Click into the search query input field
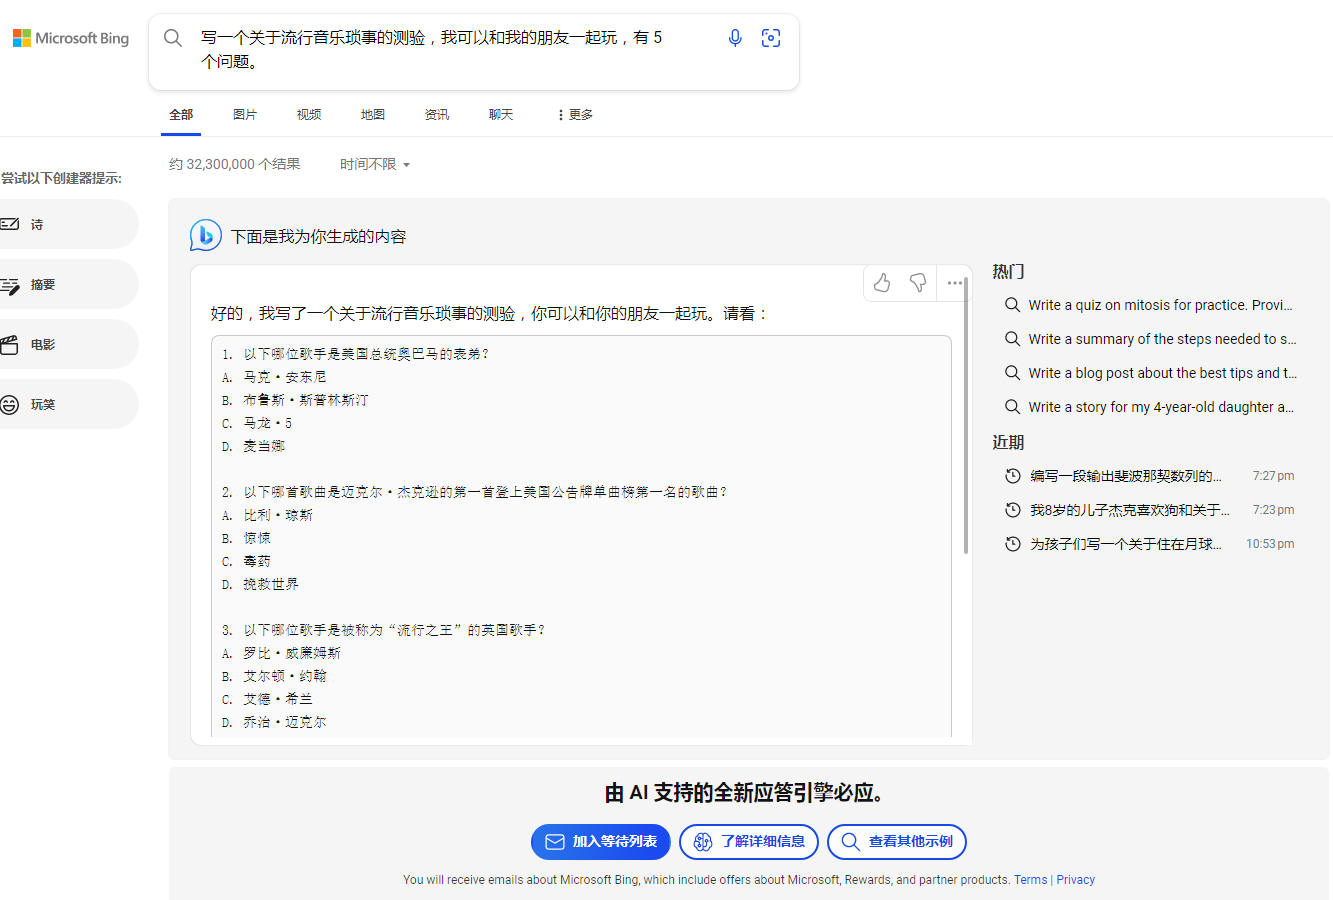 (432, 49)
